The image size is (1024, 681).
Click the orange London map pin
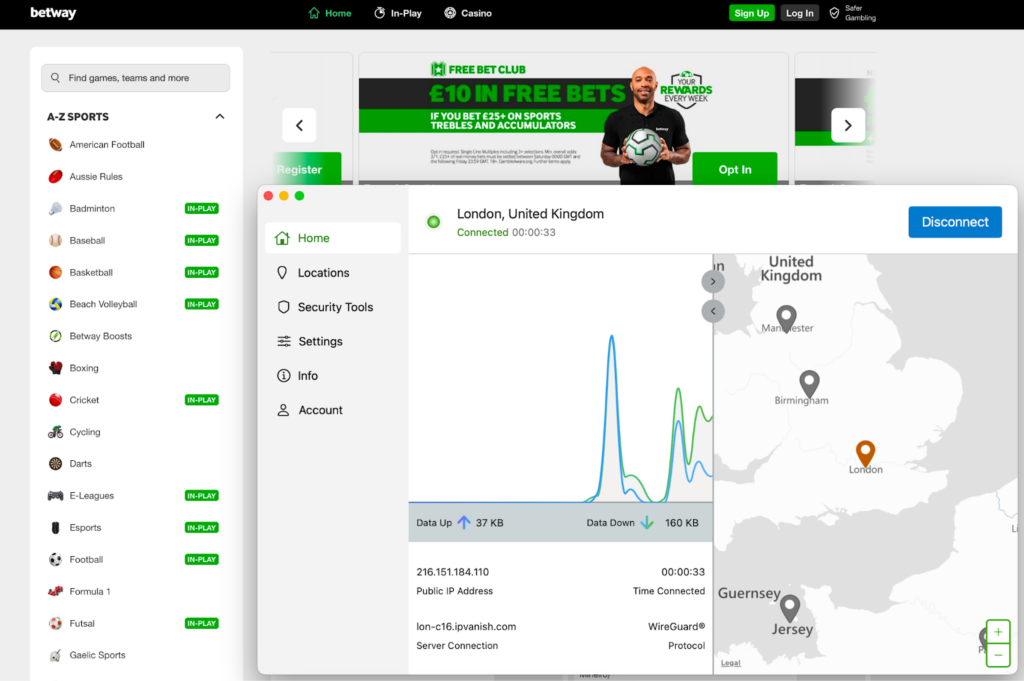click(x=865, y=453)
